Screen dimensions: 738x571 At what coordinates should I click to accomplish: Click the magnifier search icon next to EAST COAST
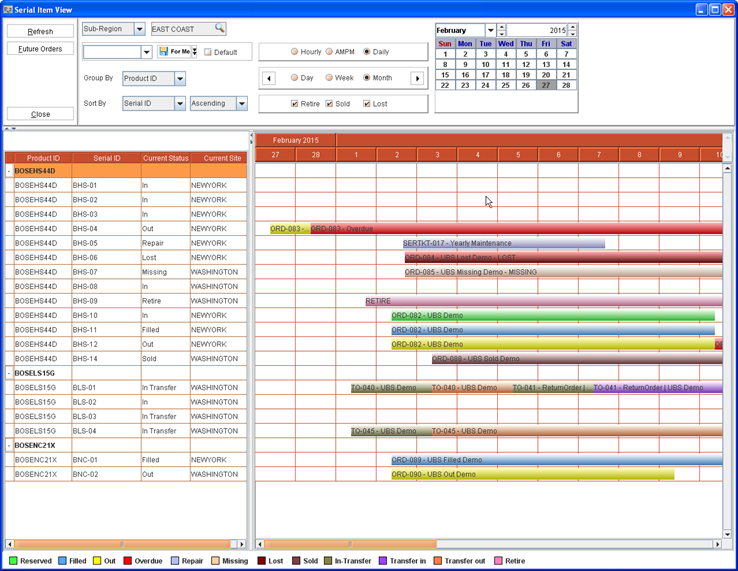point(219,28)
